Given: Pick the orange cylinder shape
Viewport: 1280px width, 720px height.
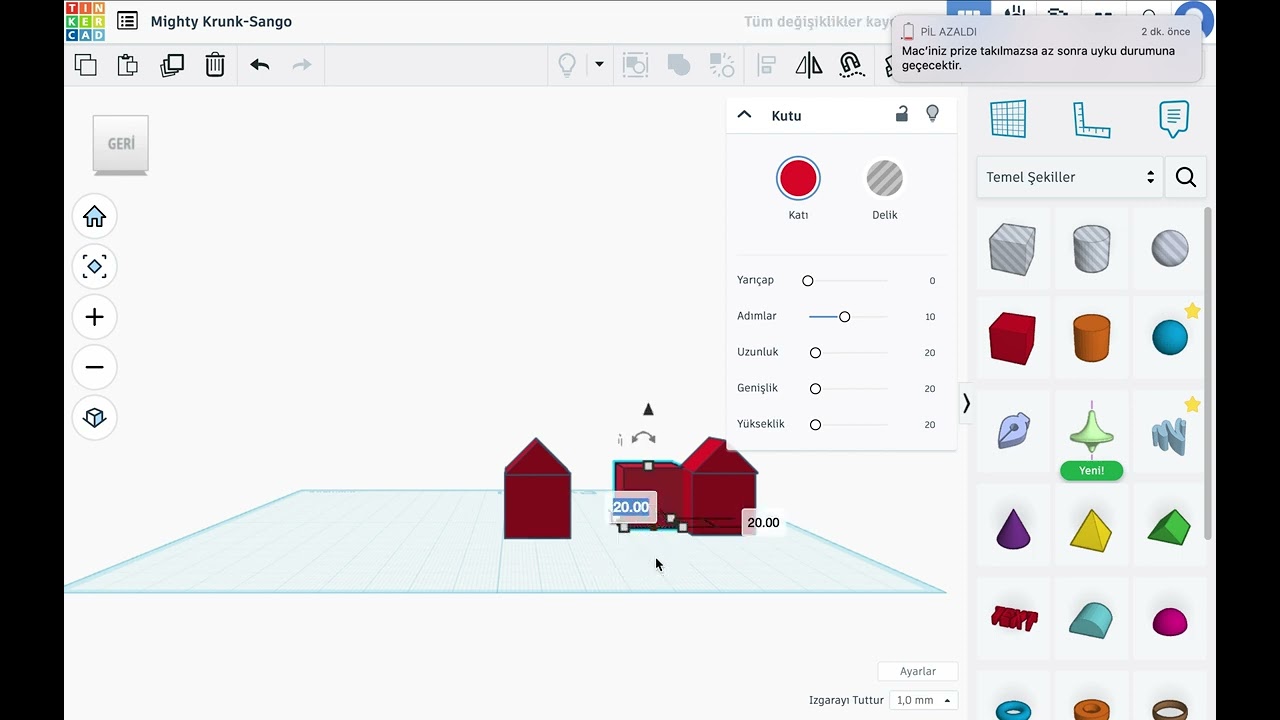Looking at the screenshot, I should point(1091,338).
